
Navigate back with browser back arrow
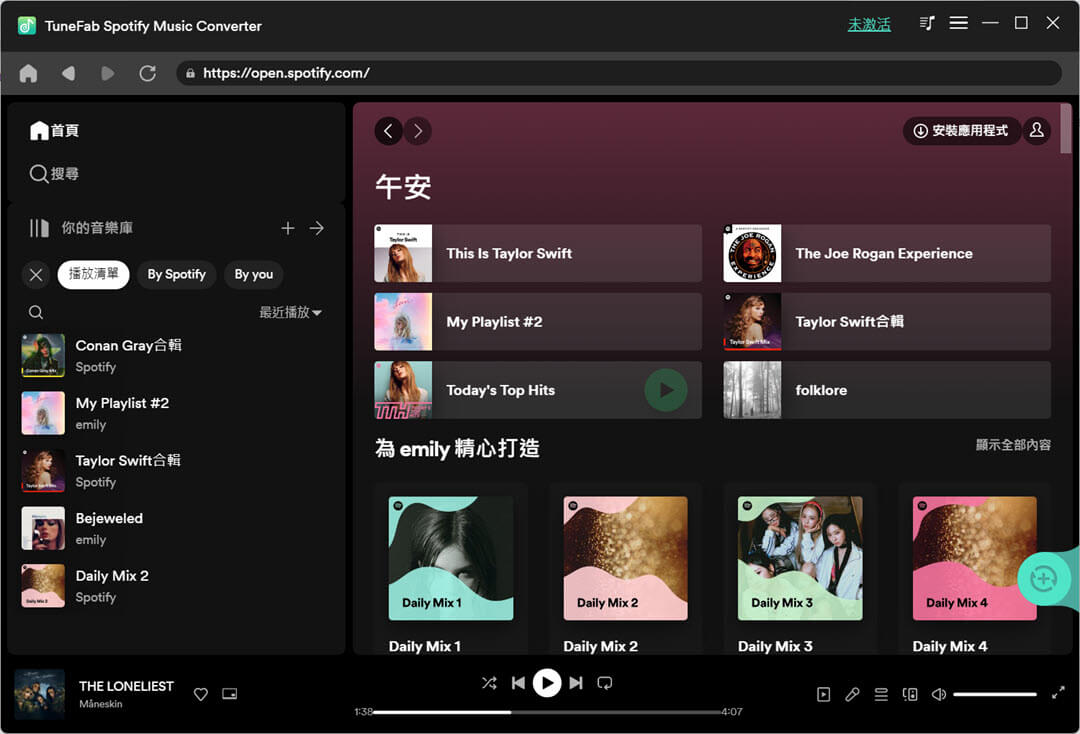68,73
